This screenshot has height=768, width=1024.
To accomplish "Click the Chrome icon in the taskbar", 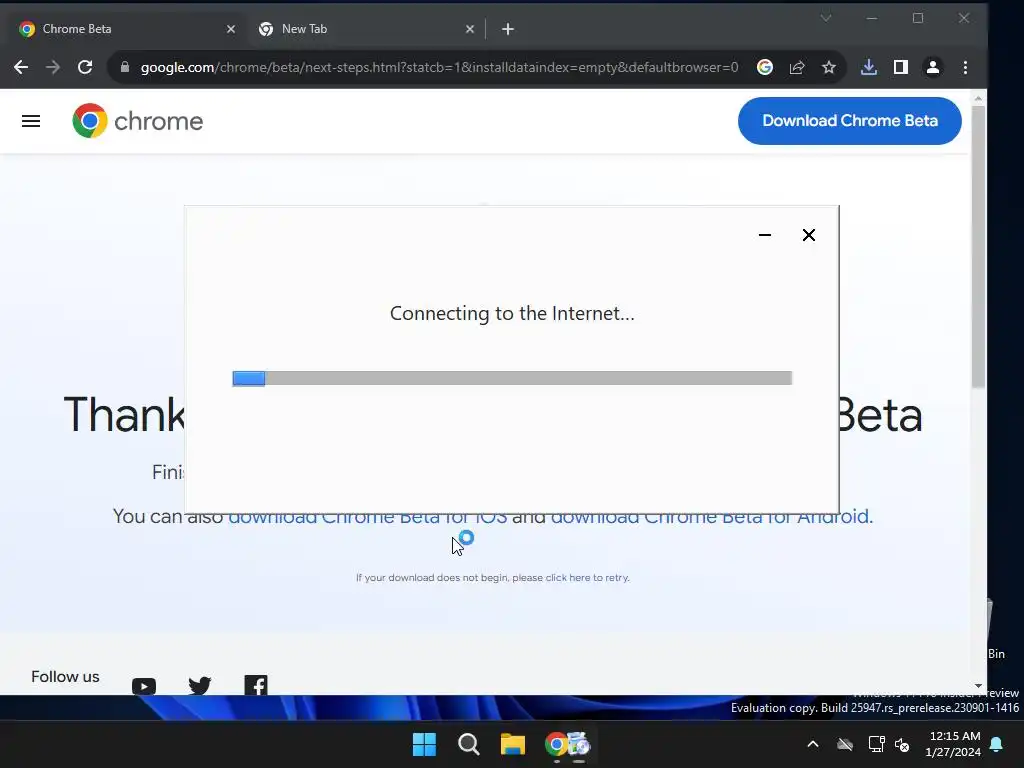I will [556, 744].
